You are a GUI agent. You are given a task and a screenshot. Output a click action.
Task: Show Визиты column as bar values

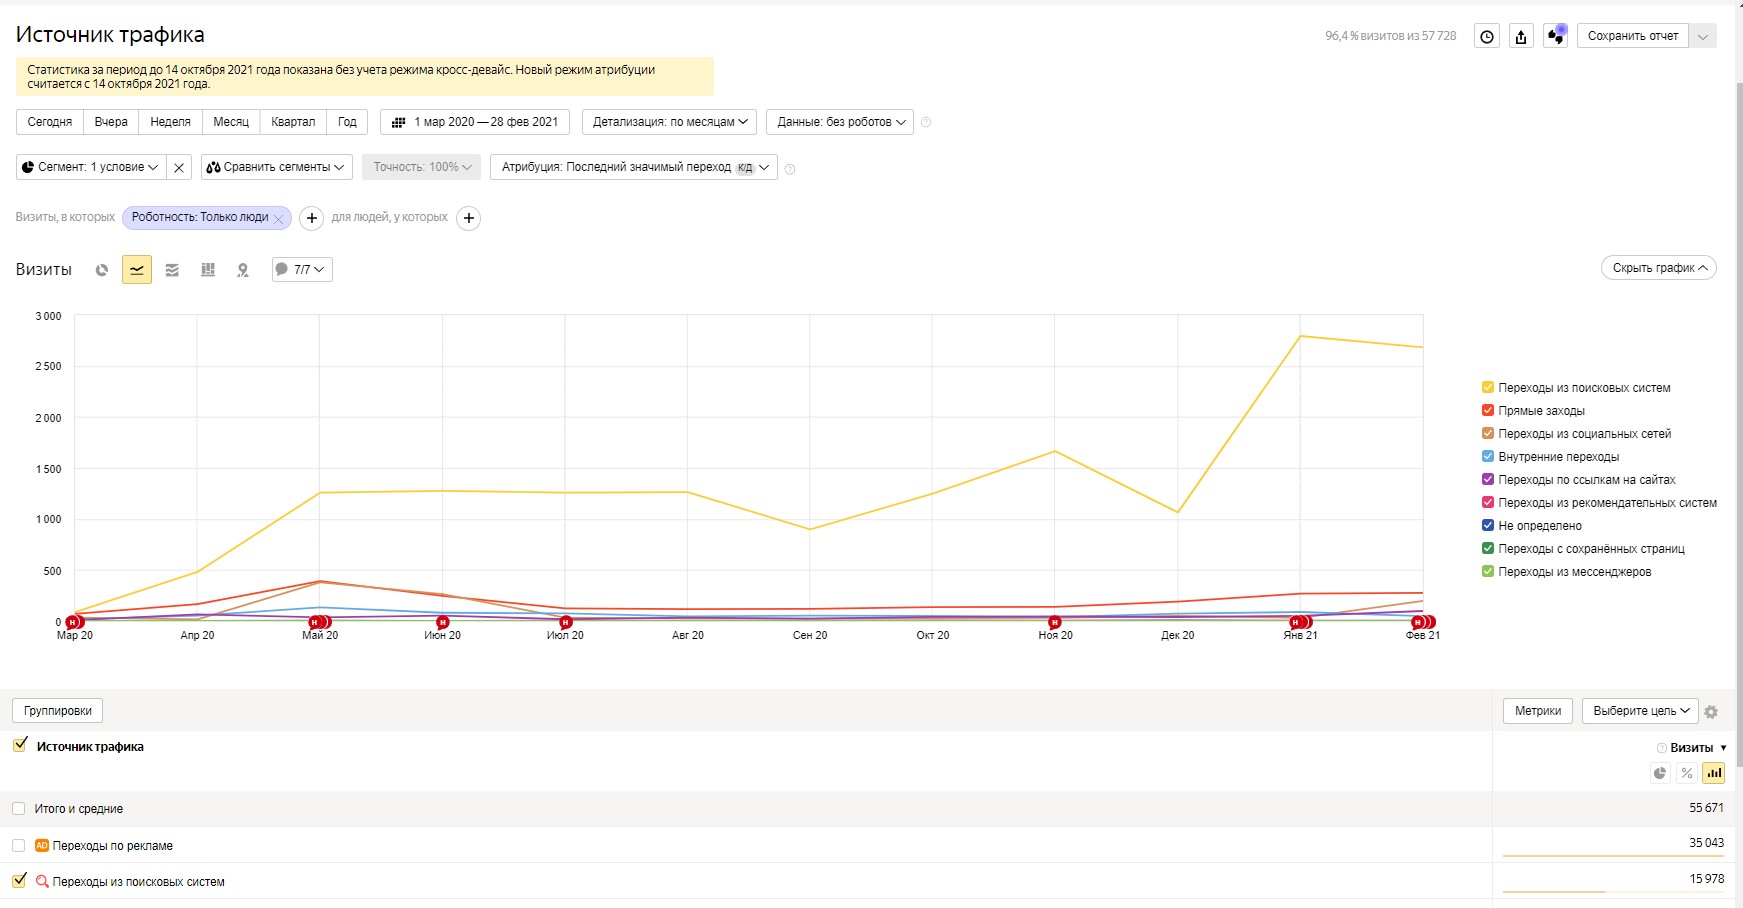coord(1714,773)
